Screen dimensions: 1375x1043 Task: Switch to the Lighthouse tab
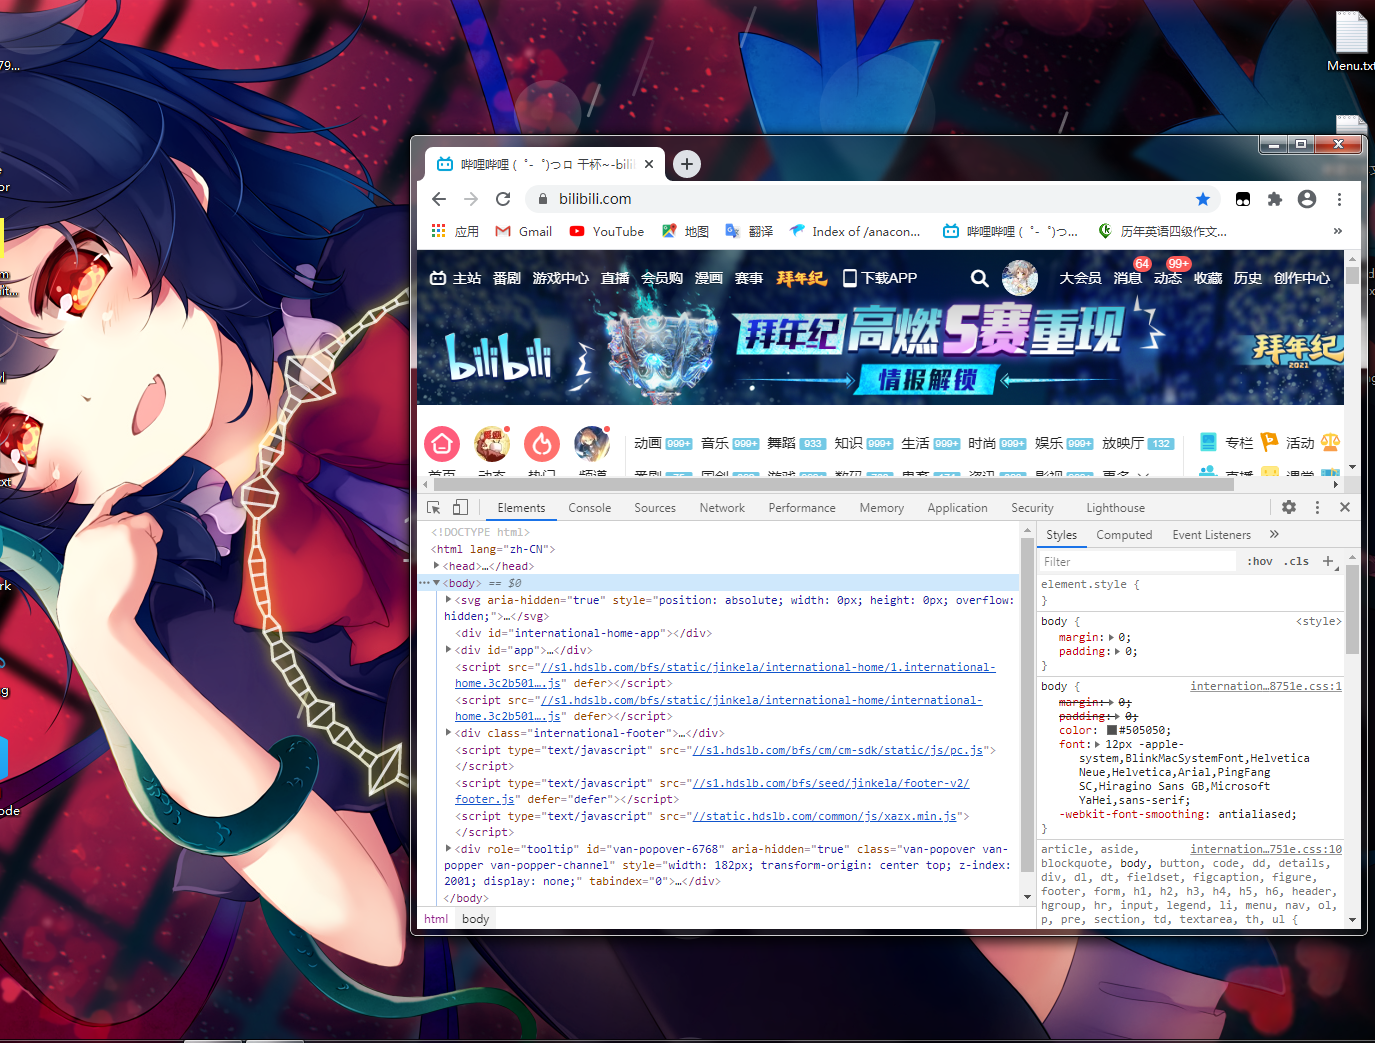[x=1116, y=508]
